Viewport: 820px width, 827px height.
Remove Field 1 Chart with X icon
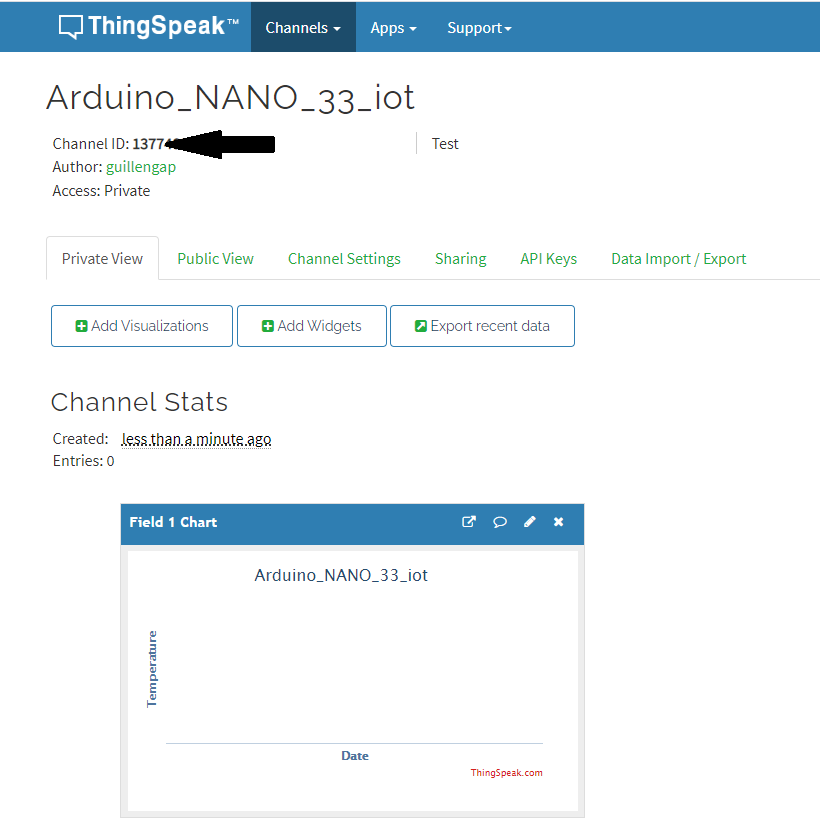coord(558,522)
